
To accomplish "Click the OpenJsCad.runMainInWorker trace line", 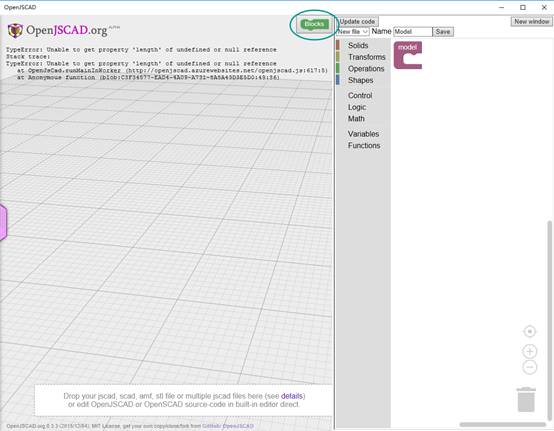I will 172,71.
